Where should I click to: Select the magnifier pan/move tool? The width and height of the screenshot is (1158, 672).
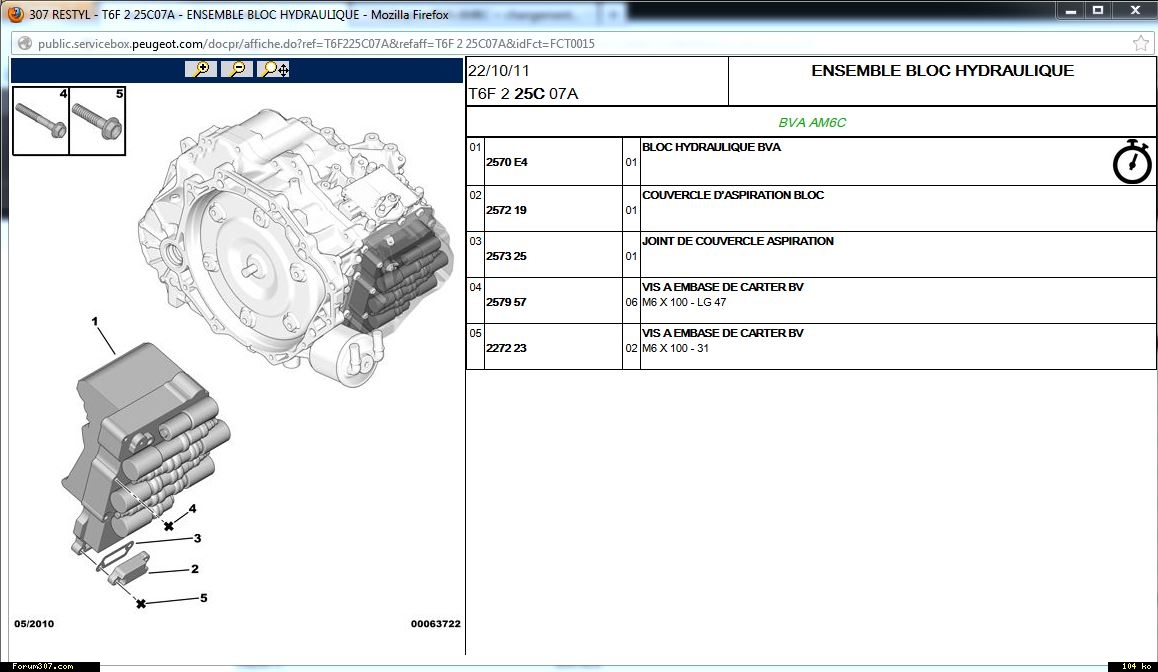(x=273, y=69)
